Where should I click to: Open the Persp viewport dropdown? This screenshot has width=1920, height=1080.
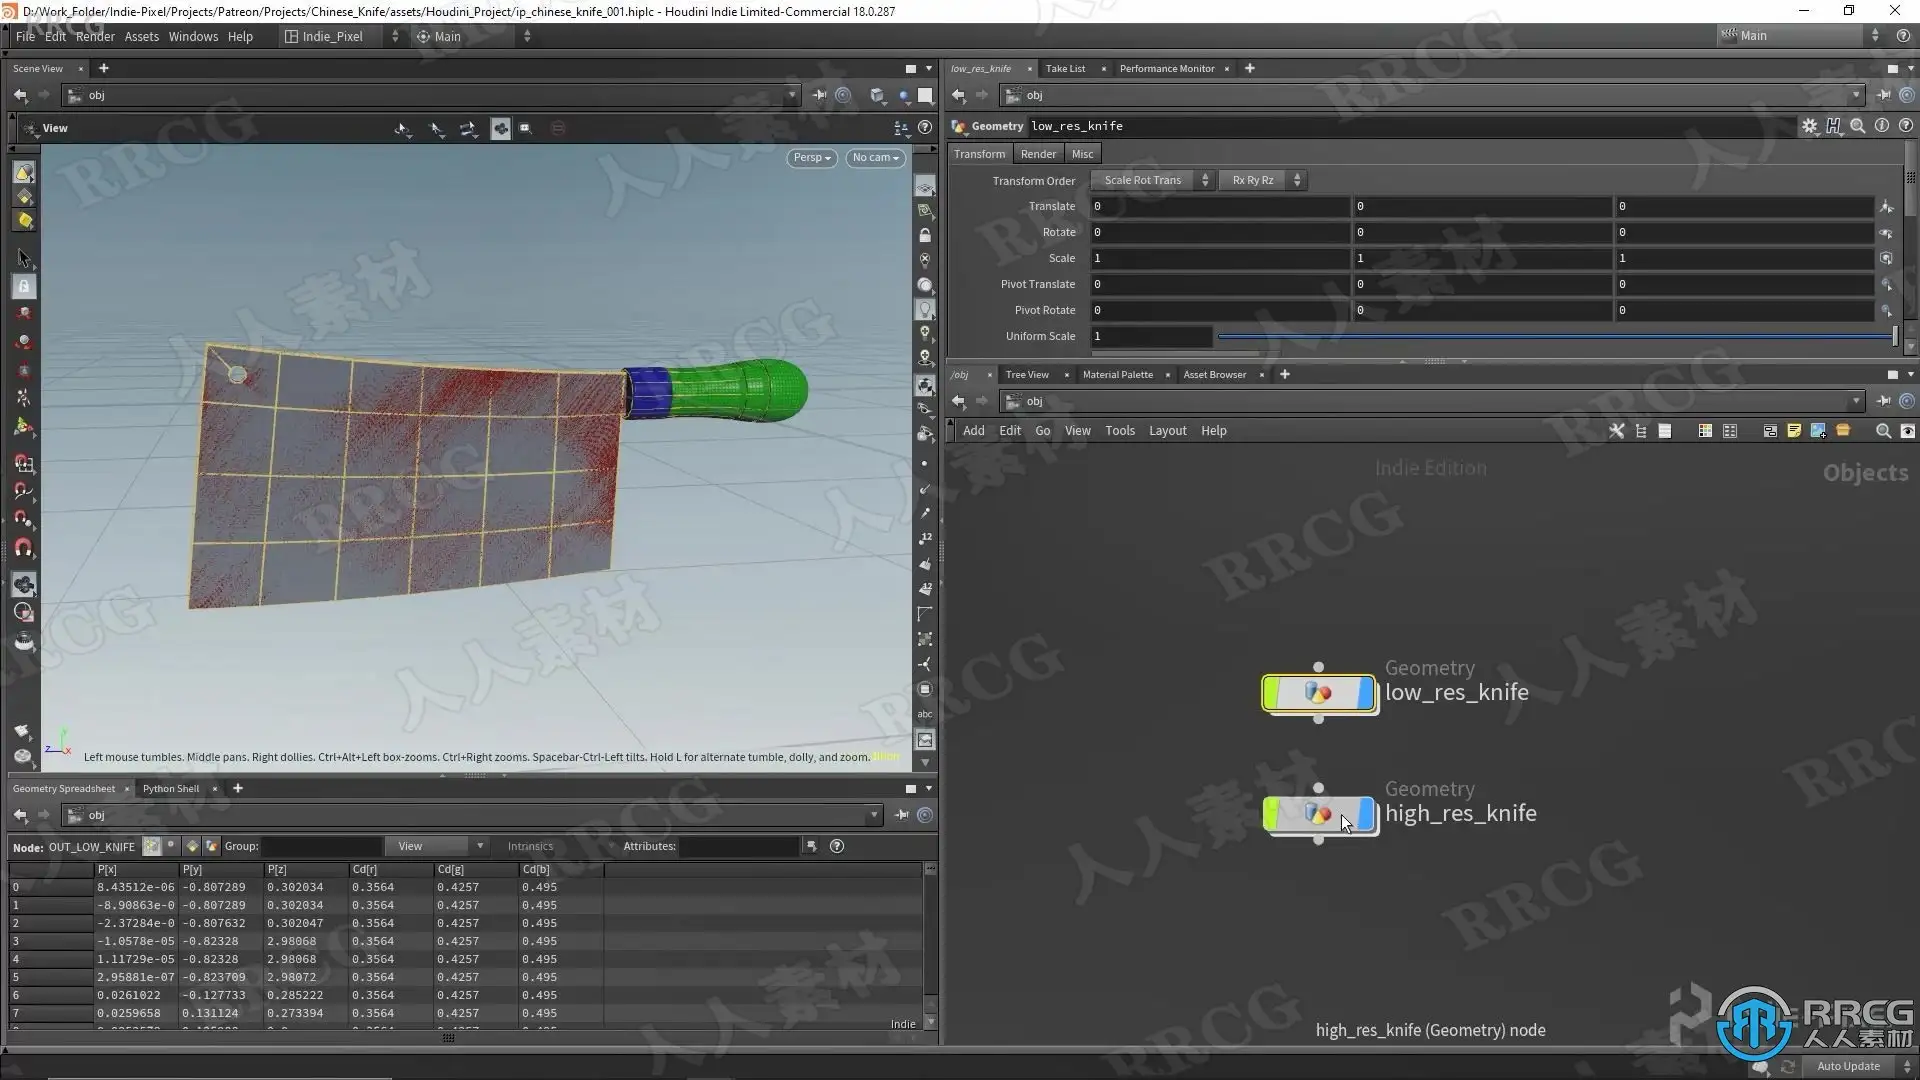pyautogui.click(x=812, y=158)
